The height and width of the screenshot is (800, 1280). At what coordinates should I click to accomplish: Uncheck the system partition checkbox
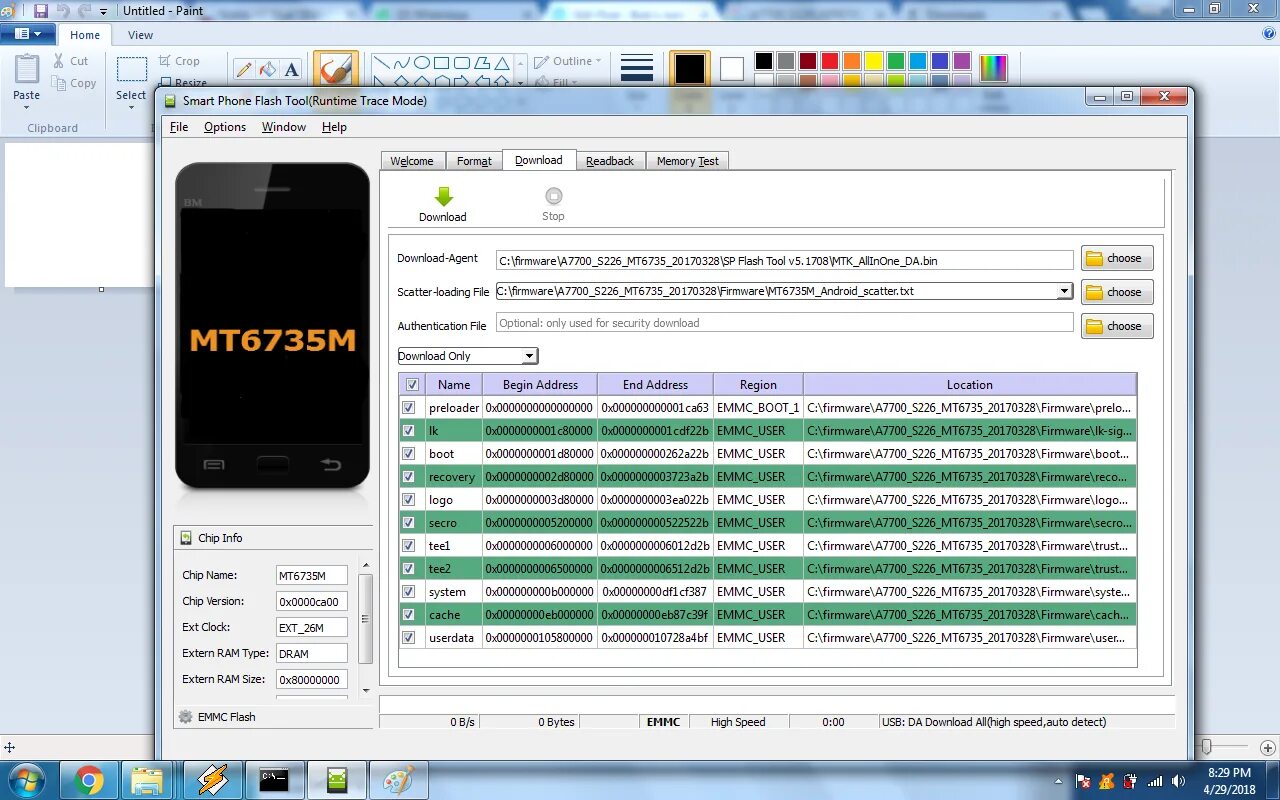(408, 592)
